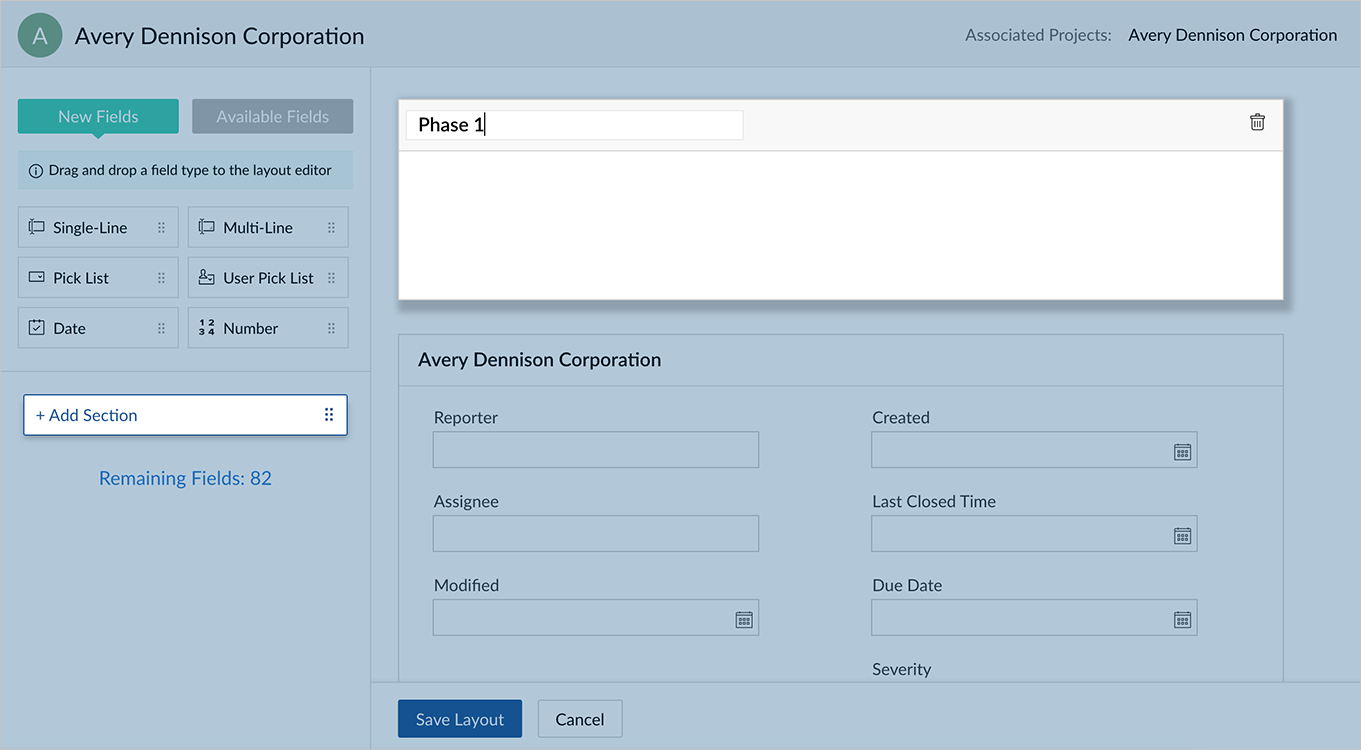The width and height of the screenshot is (1361, 750).
Task: Switch to the New Fields tab
Action: tap(98, 116)
